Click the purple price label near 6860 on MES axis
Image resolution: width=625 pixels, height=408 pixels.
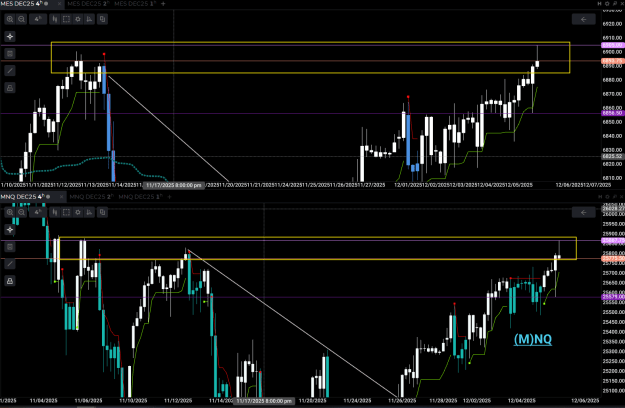tap(612, 113)
